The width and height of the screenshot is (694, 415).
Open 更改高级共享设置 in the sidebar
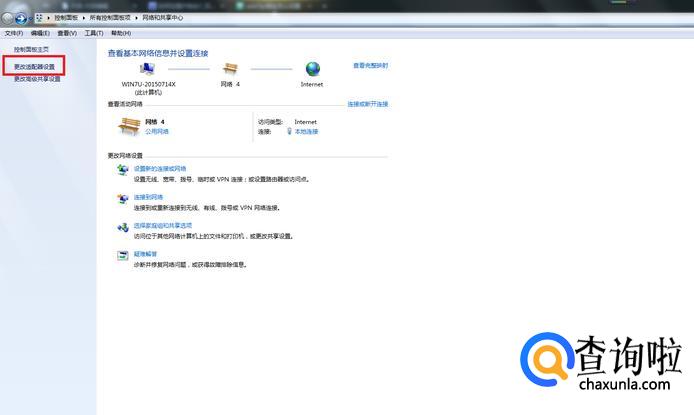[x=37, y=78]
